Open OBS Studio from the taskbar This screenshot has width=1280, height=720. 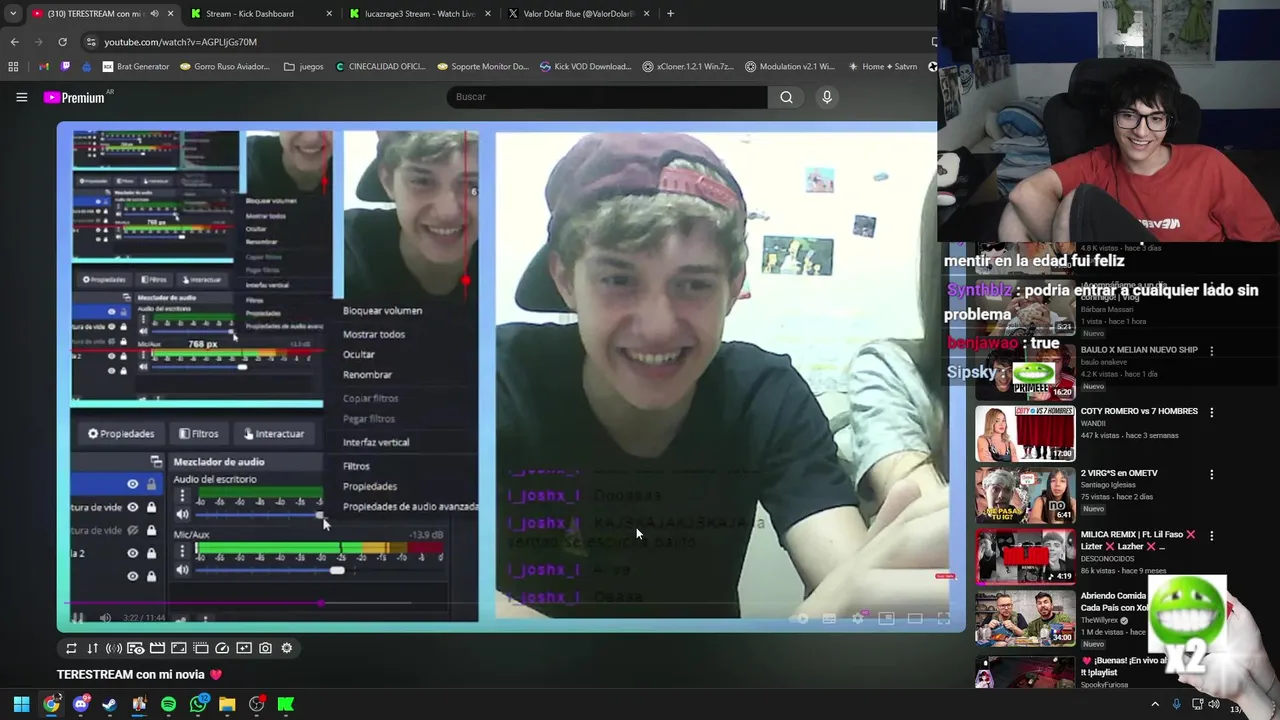pyautogui.click(x=256, y=704)
